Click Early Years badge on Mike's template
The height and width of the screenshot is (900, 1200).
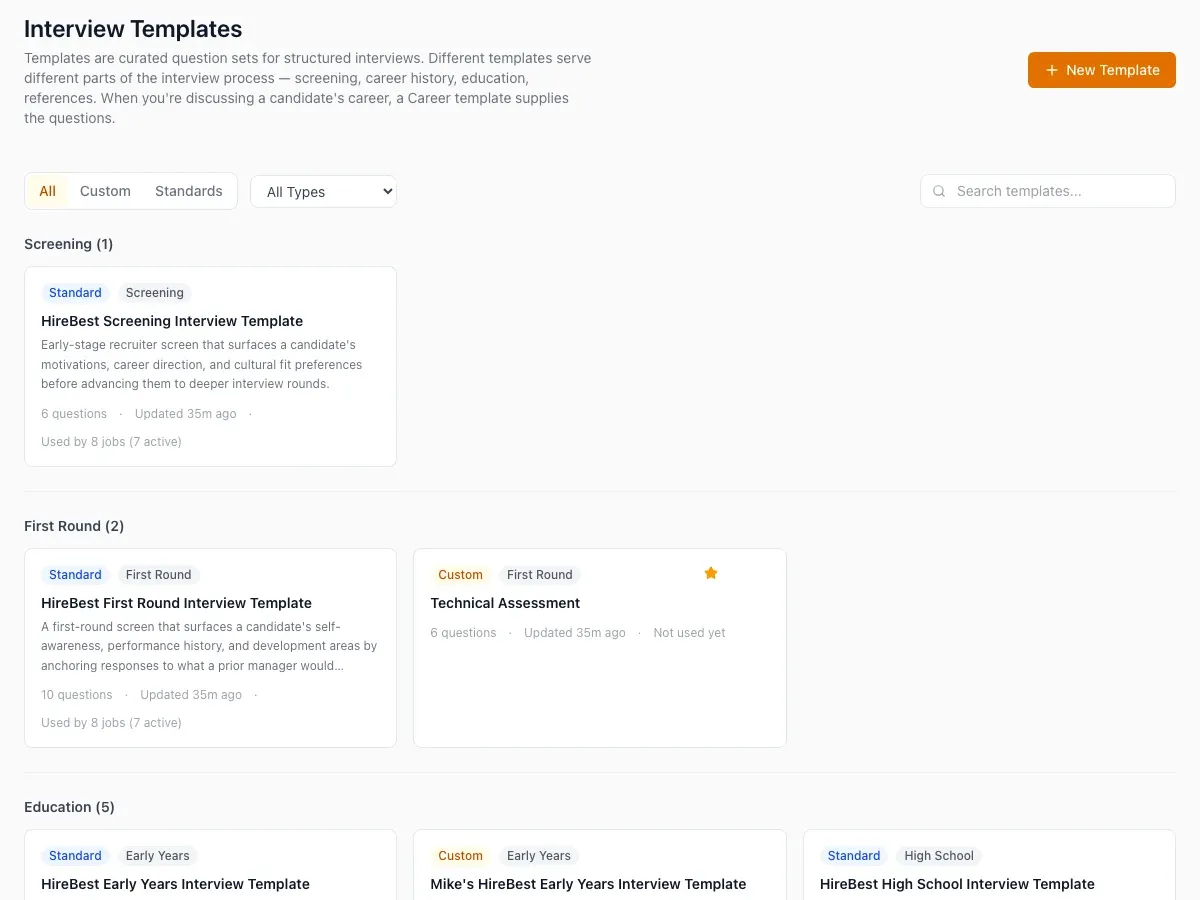click(539, 856)
